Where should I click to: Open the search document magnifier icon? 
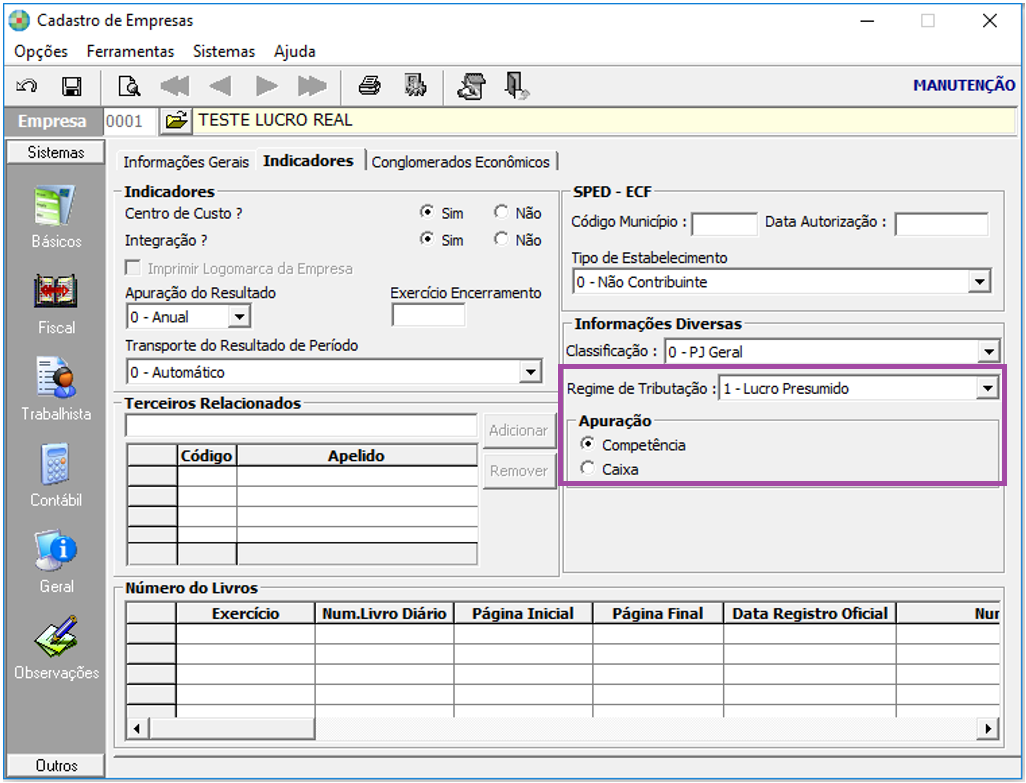coord(129,86)
